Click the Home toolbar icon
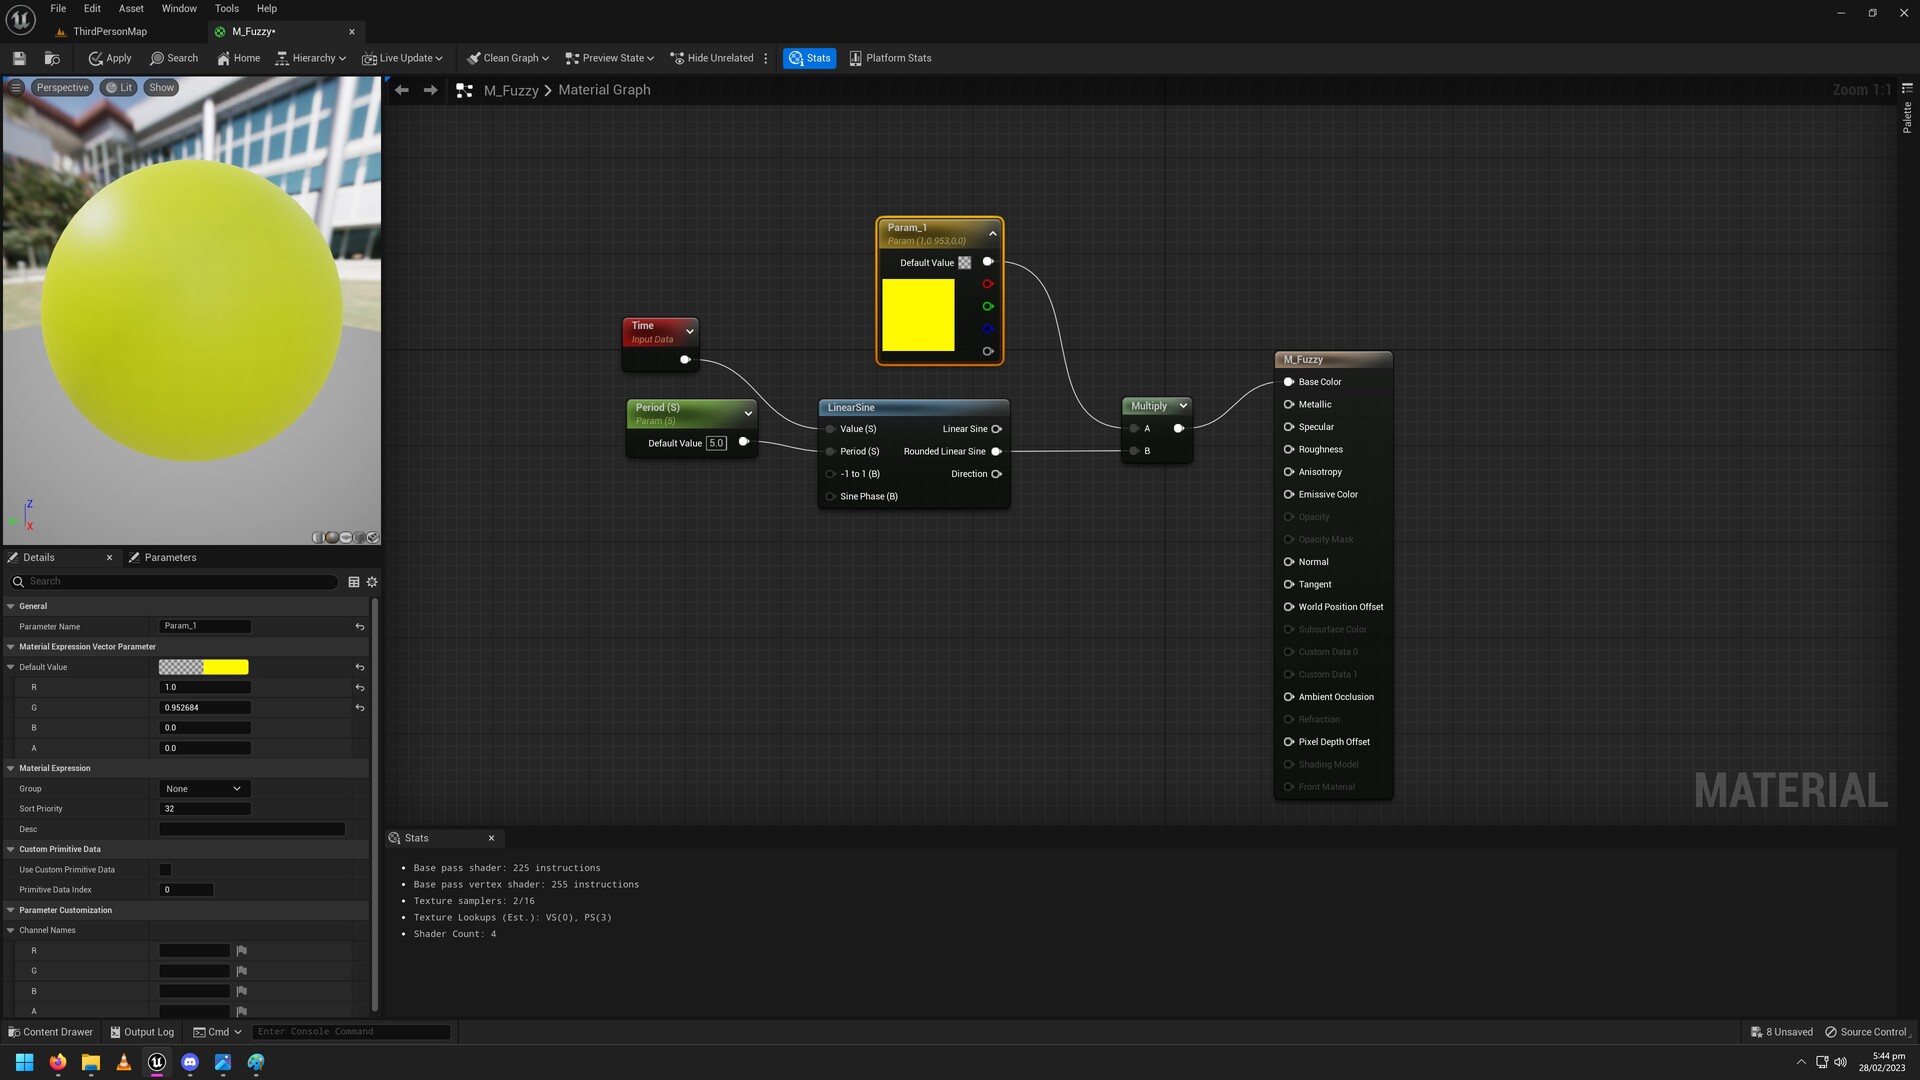The height and width of the screenshot is (1080, 1920). 237,57
